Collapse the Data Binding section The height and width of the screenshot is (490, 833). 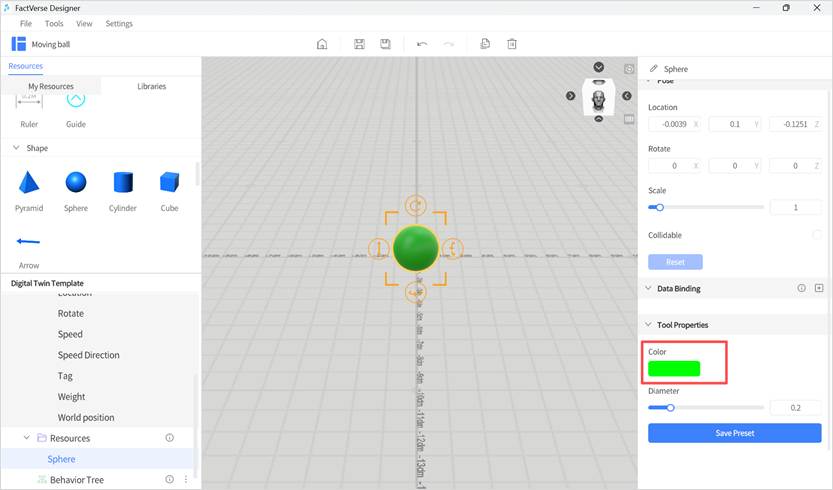(648, 288)
